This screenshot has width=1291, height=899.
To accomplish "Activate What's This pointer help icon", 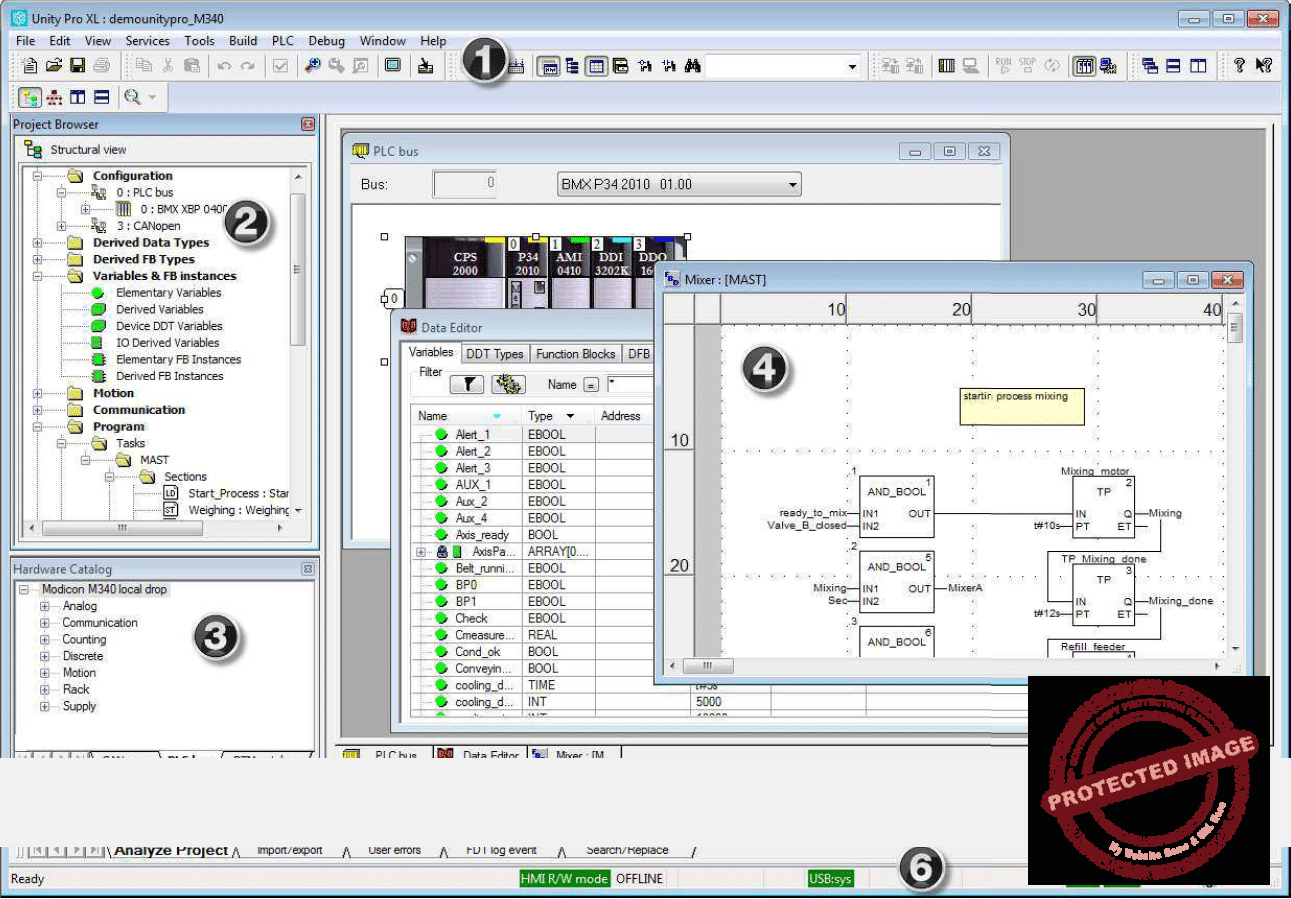I will pyautogui.click(x=1264, y=66).
